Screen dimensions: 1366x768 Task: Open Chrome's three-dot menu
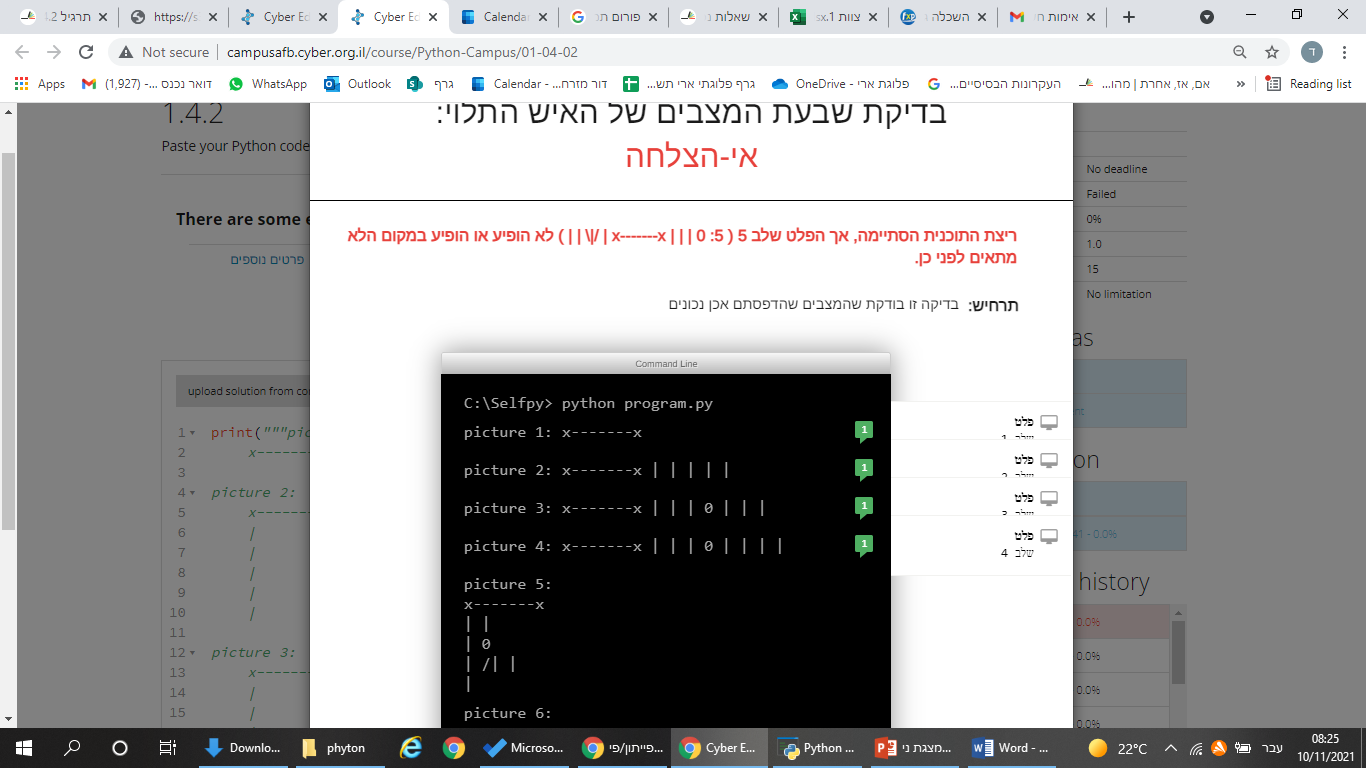[x=1345, y=51]
